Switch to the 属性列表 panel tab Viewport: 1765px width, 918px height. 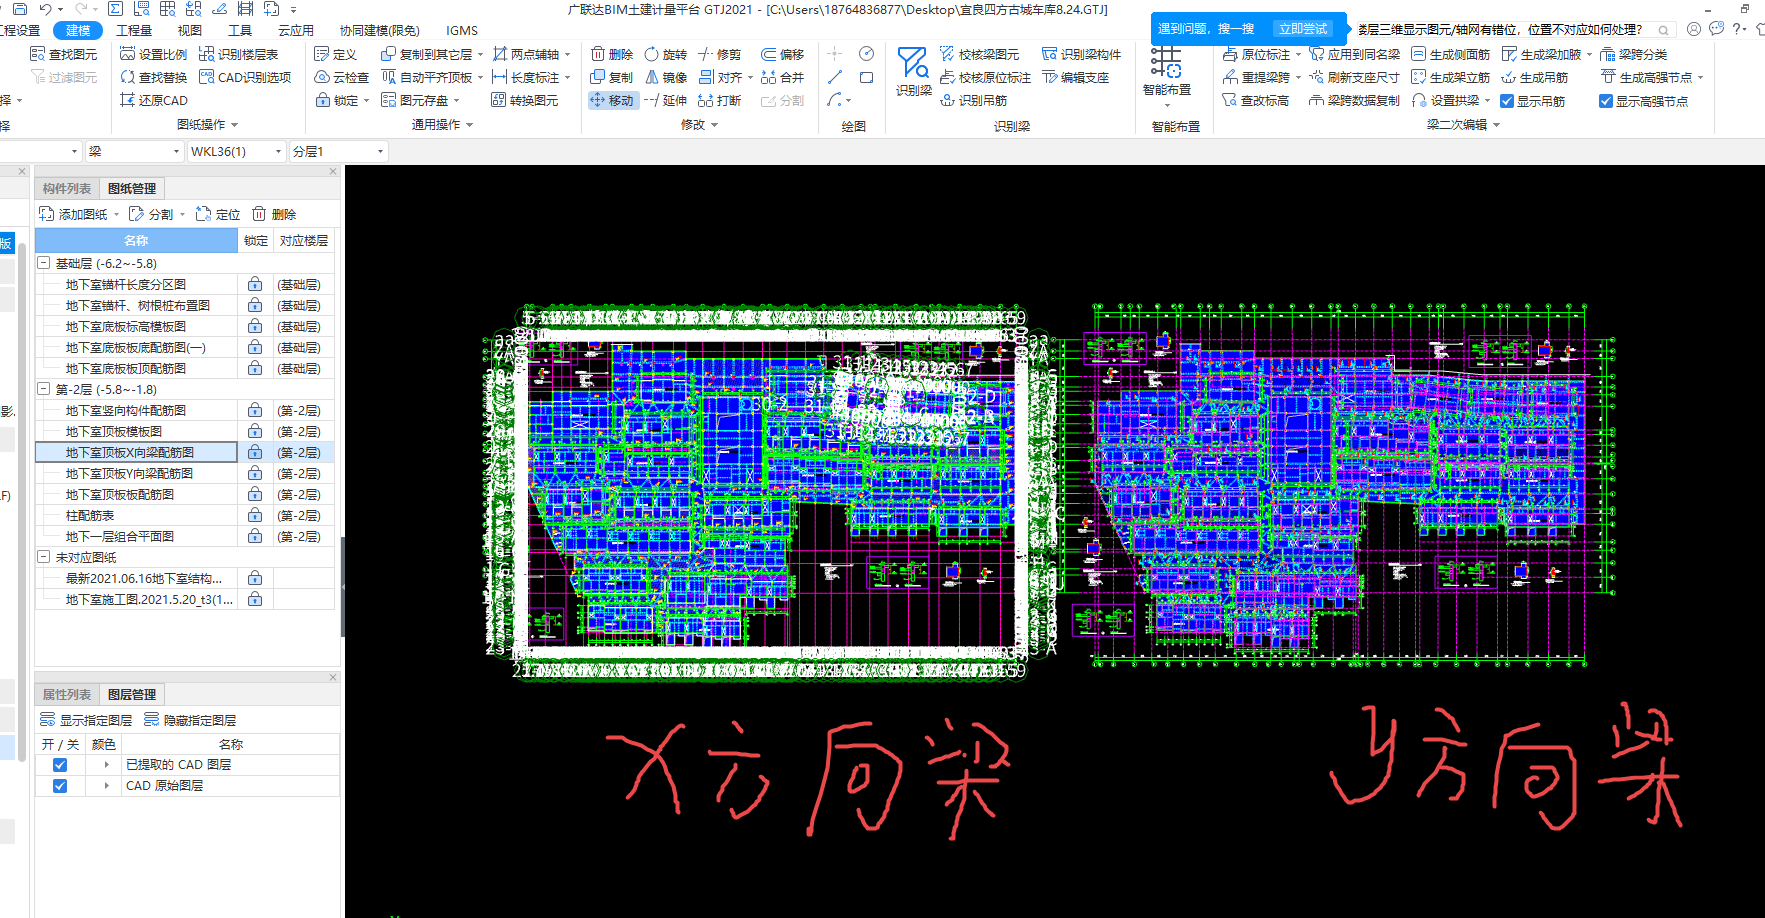(x=67, y=694)
